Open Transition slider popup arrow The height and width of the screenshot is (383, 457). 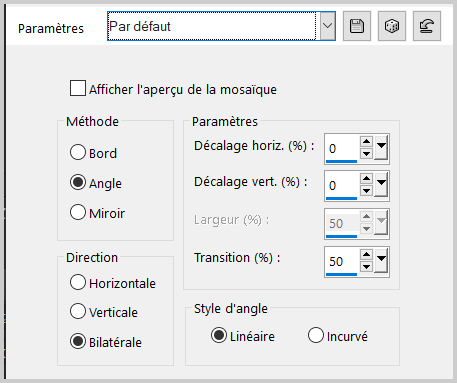click(381, 261)
